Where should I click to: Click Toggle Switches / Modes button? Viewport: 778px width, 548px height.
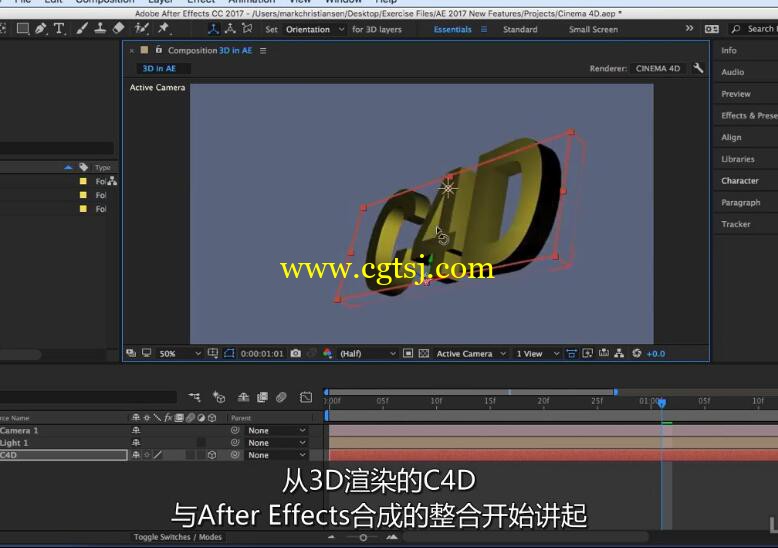[178, 537]
